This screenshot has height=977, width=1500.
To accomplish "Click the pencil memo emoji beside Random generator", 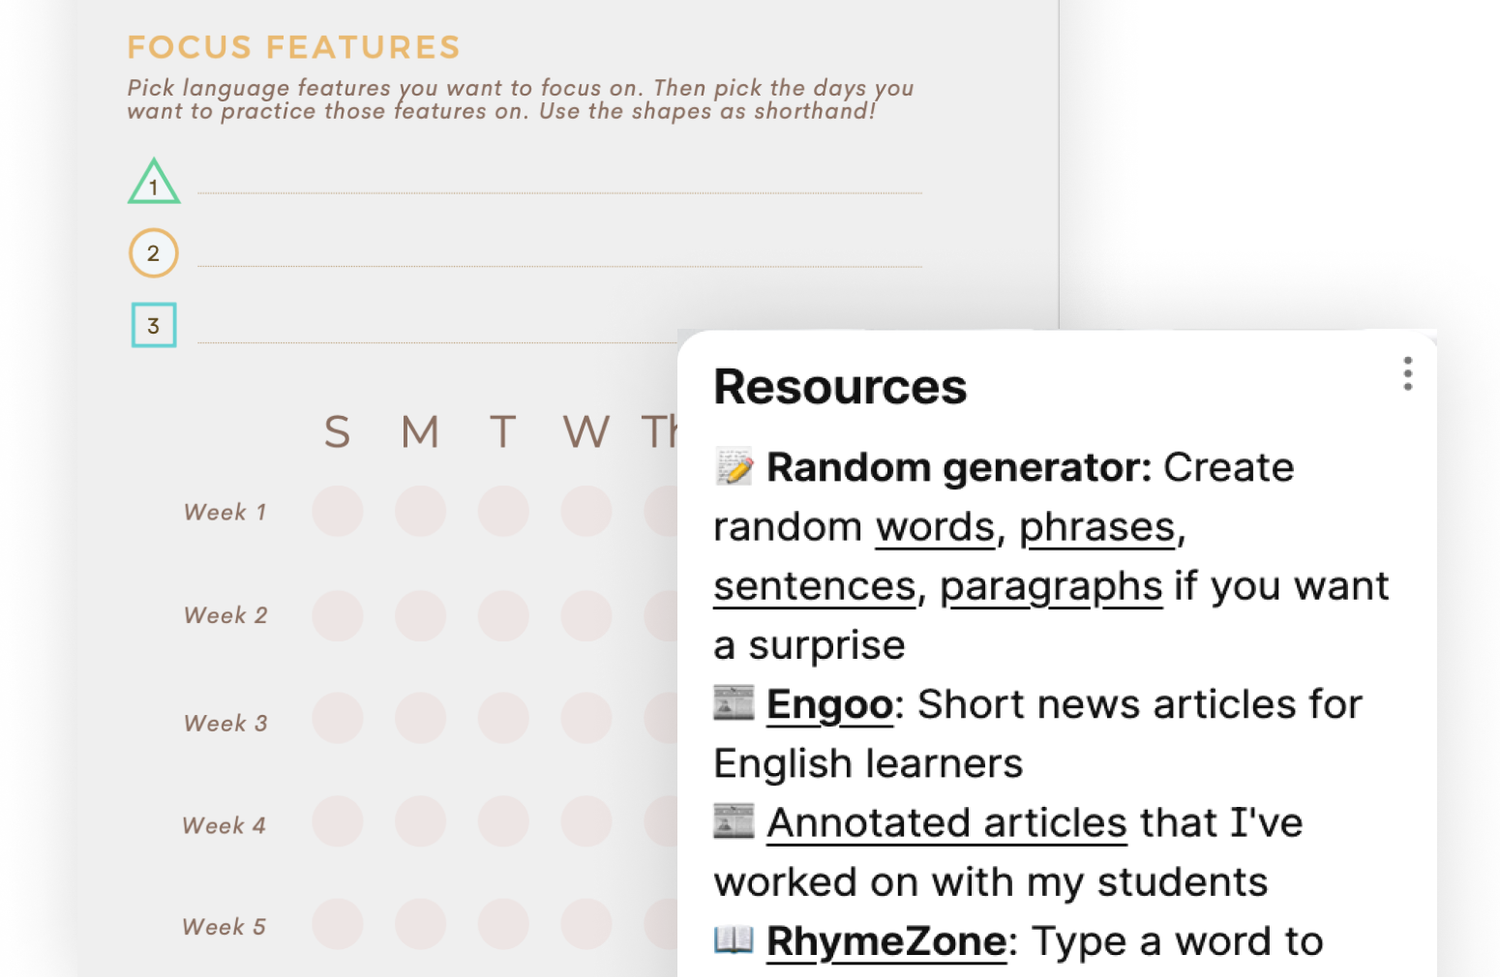I will (734, 466).
